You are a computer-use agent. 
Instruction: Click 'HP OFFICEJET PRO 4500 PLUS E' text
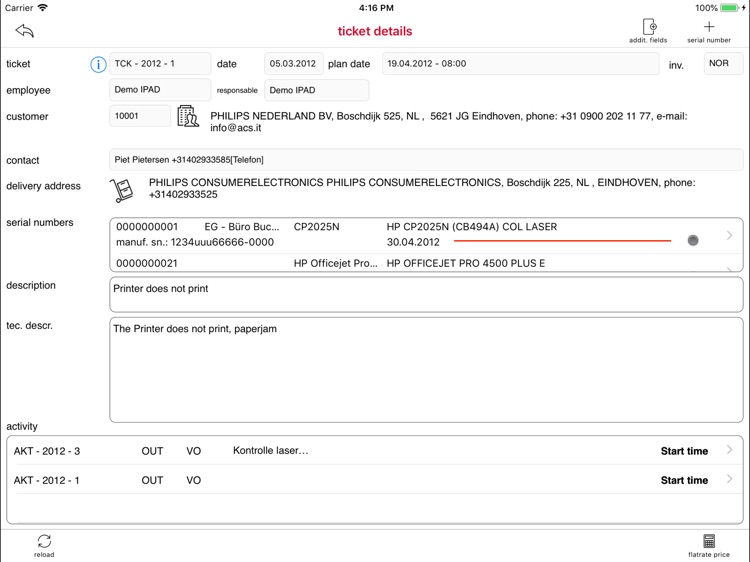pos(466,263)
